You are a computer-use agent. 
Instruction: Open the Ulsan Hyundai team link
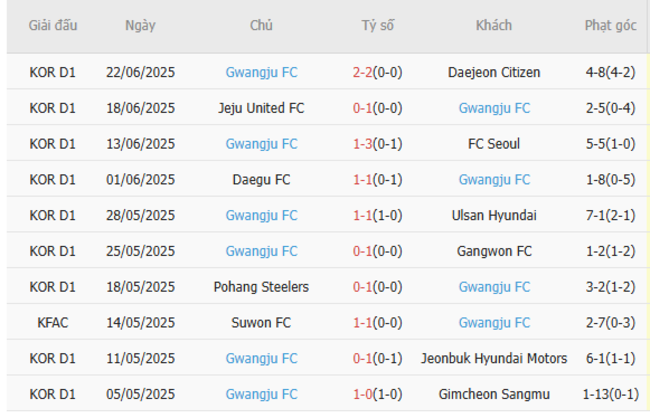point(494,215)
